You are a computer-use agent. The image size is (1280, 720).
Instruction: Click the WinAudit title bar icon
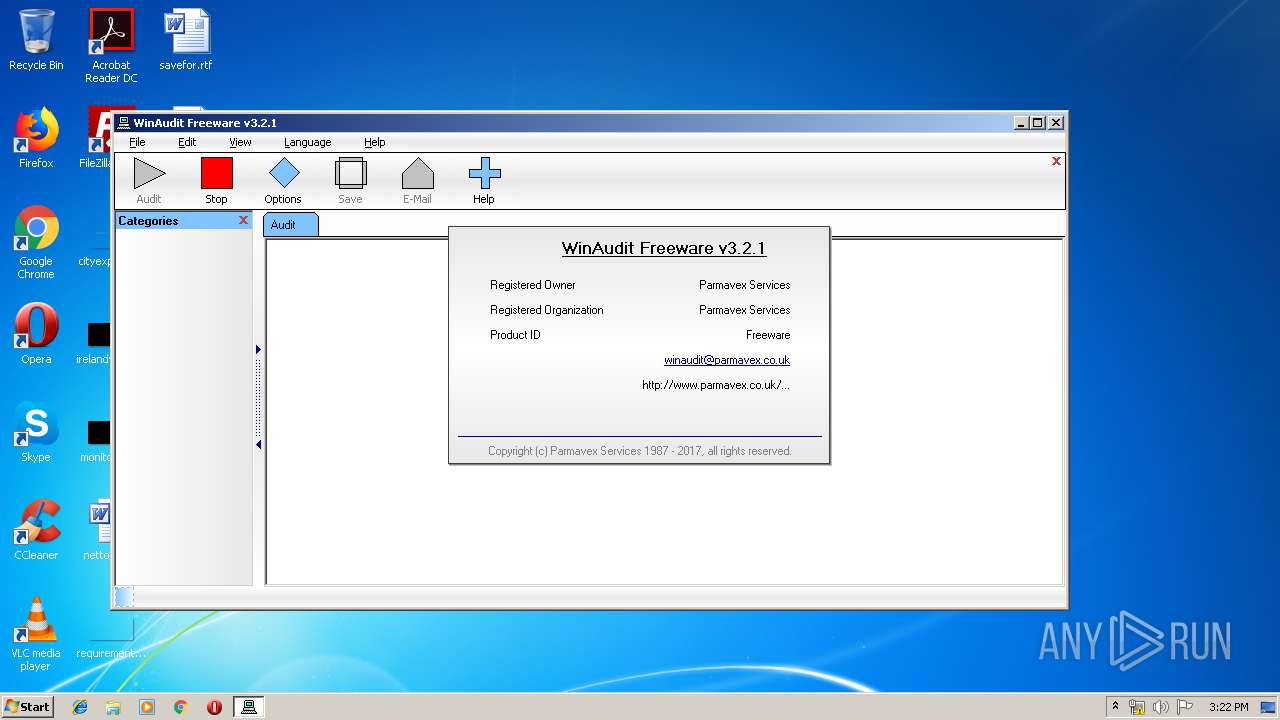click(x=124, y=123)
